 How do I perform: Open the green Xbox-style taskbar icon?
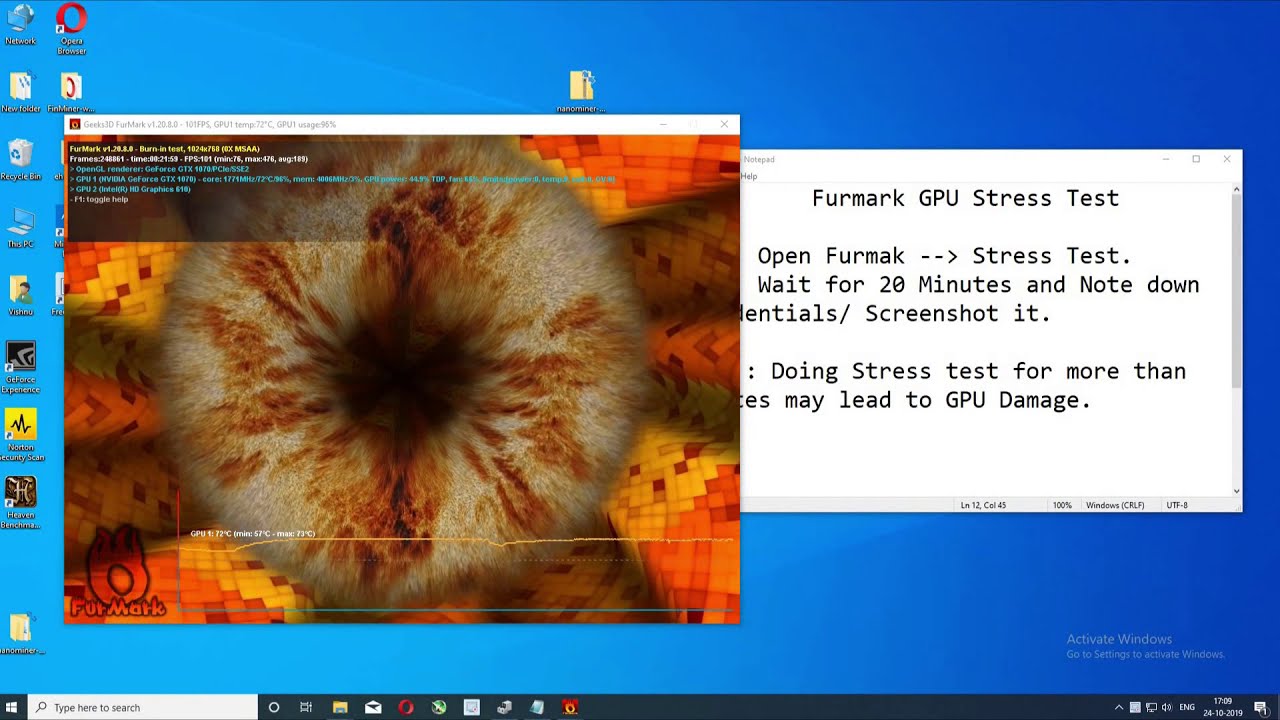coord(439,707)
